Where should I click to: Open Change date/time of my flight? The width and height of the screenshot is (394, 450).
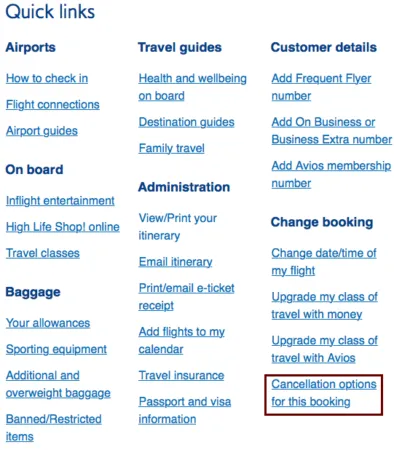point(324,262)
